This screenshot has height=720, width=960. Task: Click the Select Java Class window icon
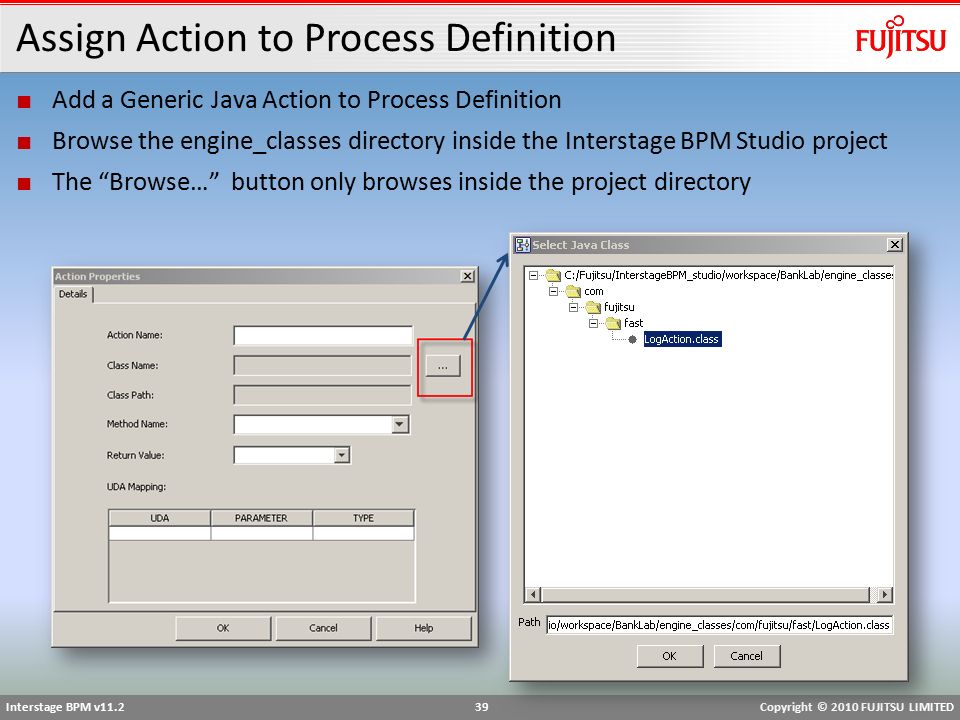[x=522, y=245]
